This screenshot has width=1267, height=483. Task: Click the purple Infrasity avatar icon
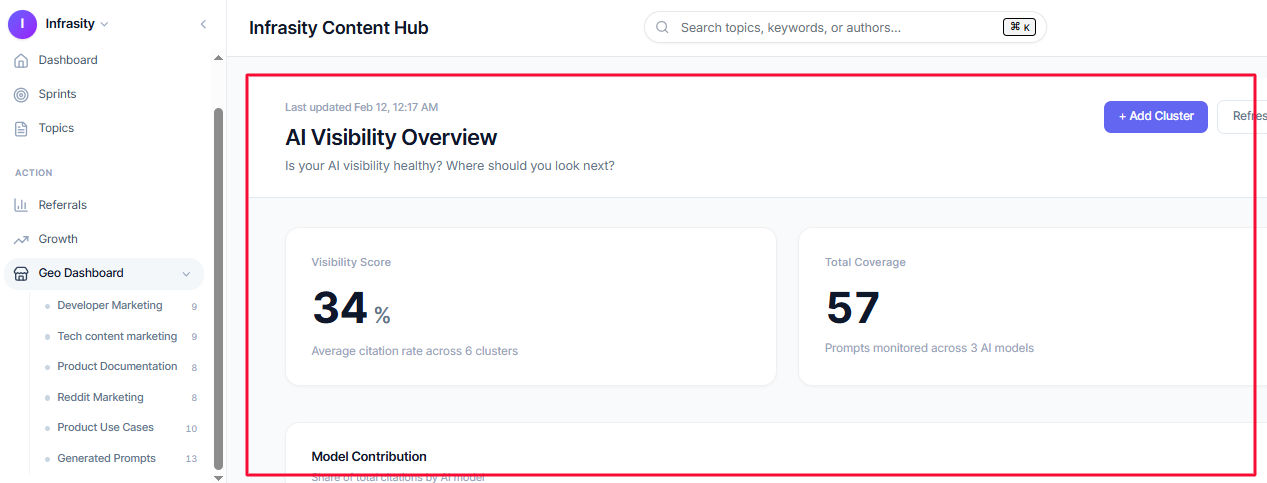click(x=21, y=23)
